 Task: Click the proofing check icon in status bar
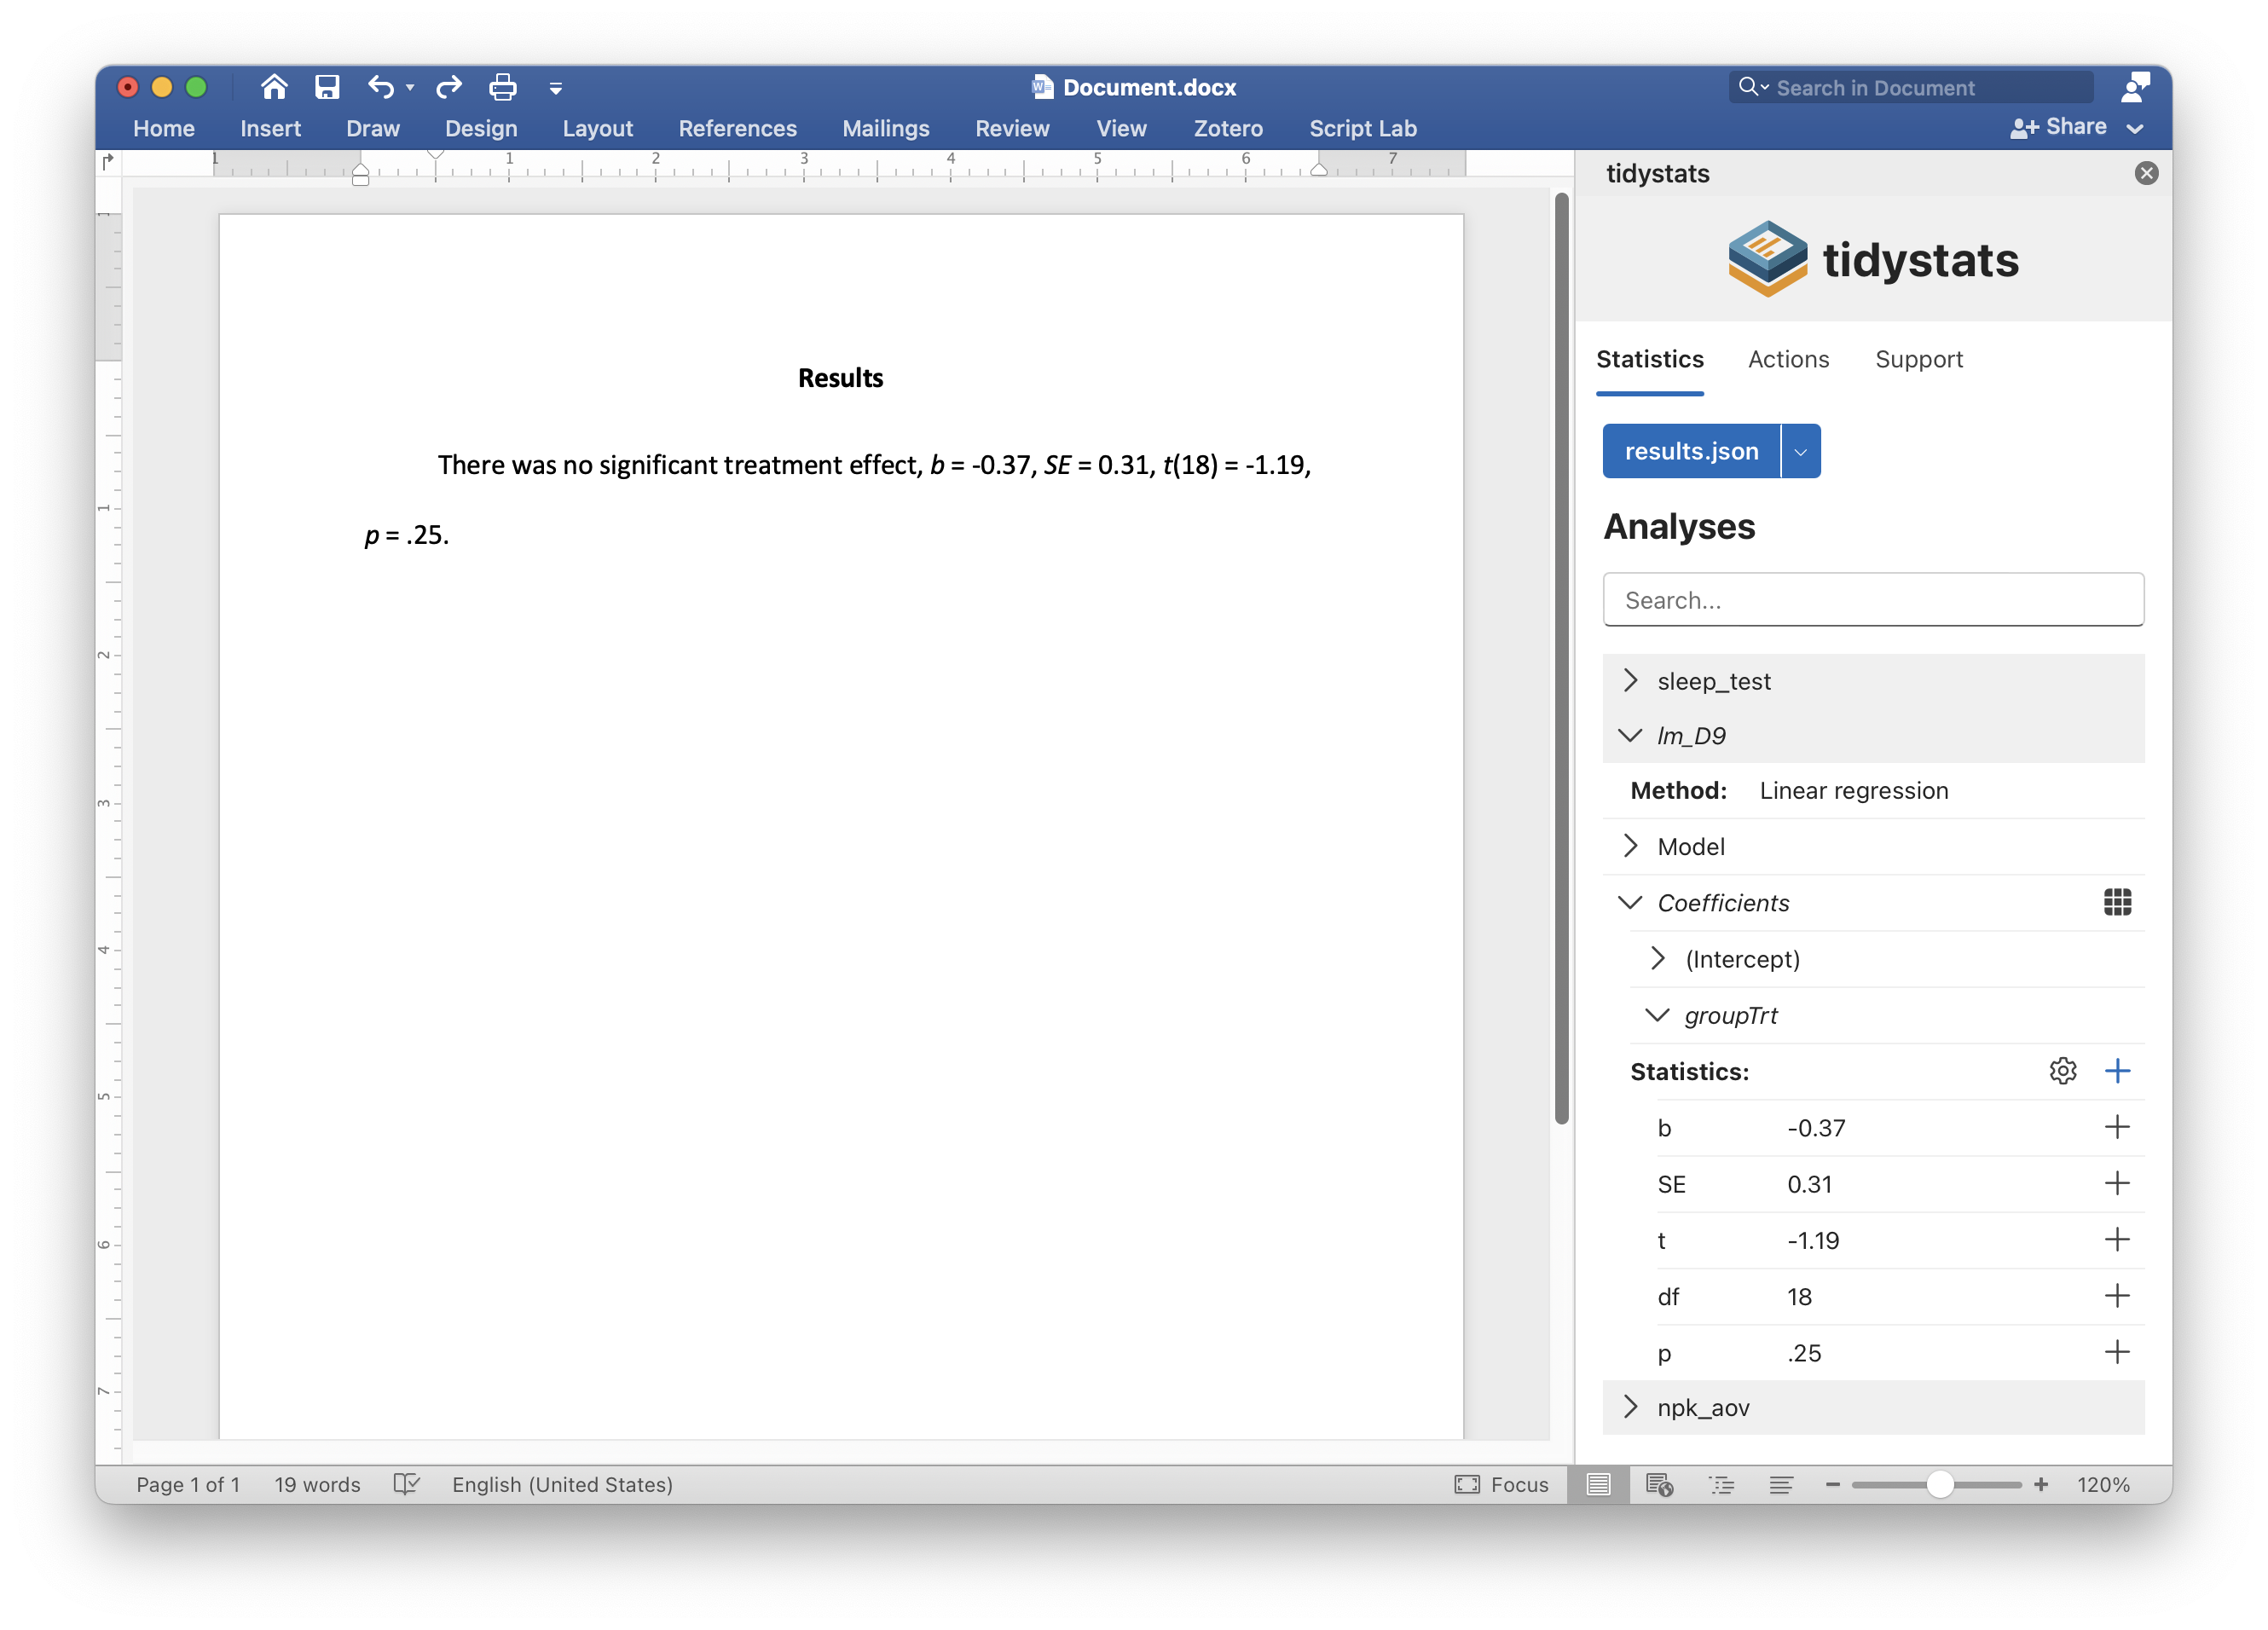(407, 1484)
